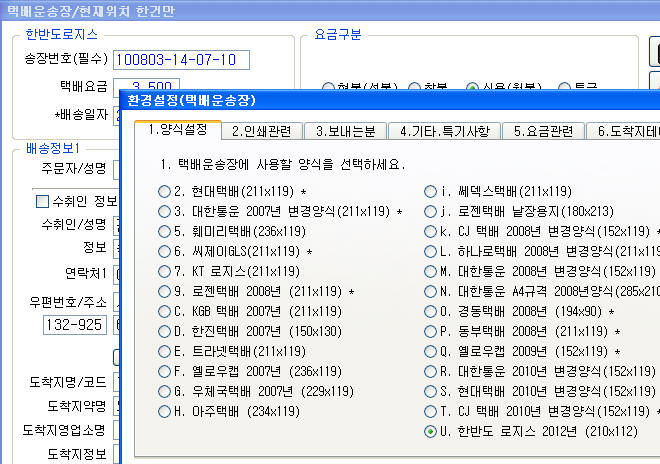Select radio Q. 옐로우캡 2009년

point(430,352)
